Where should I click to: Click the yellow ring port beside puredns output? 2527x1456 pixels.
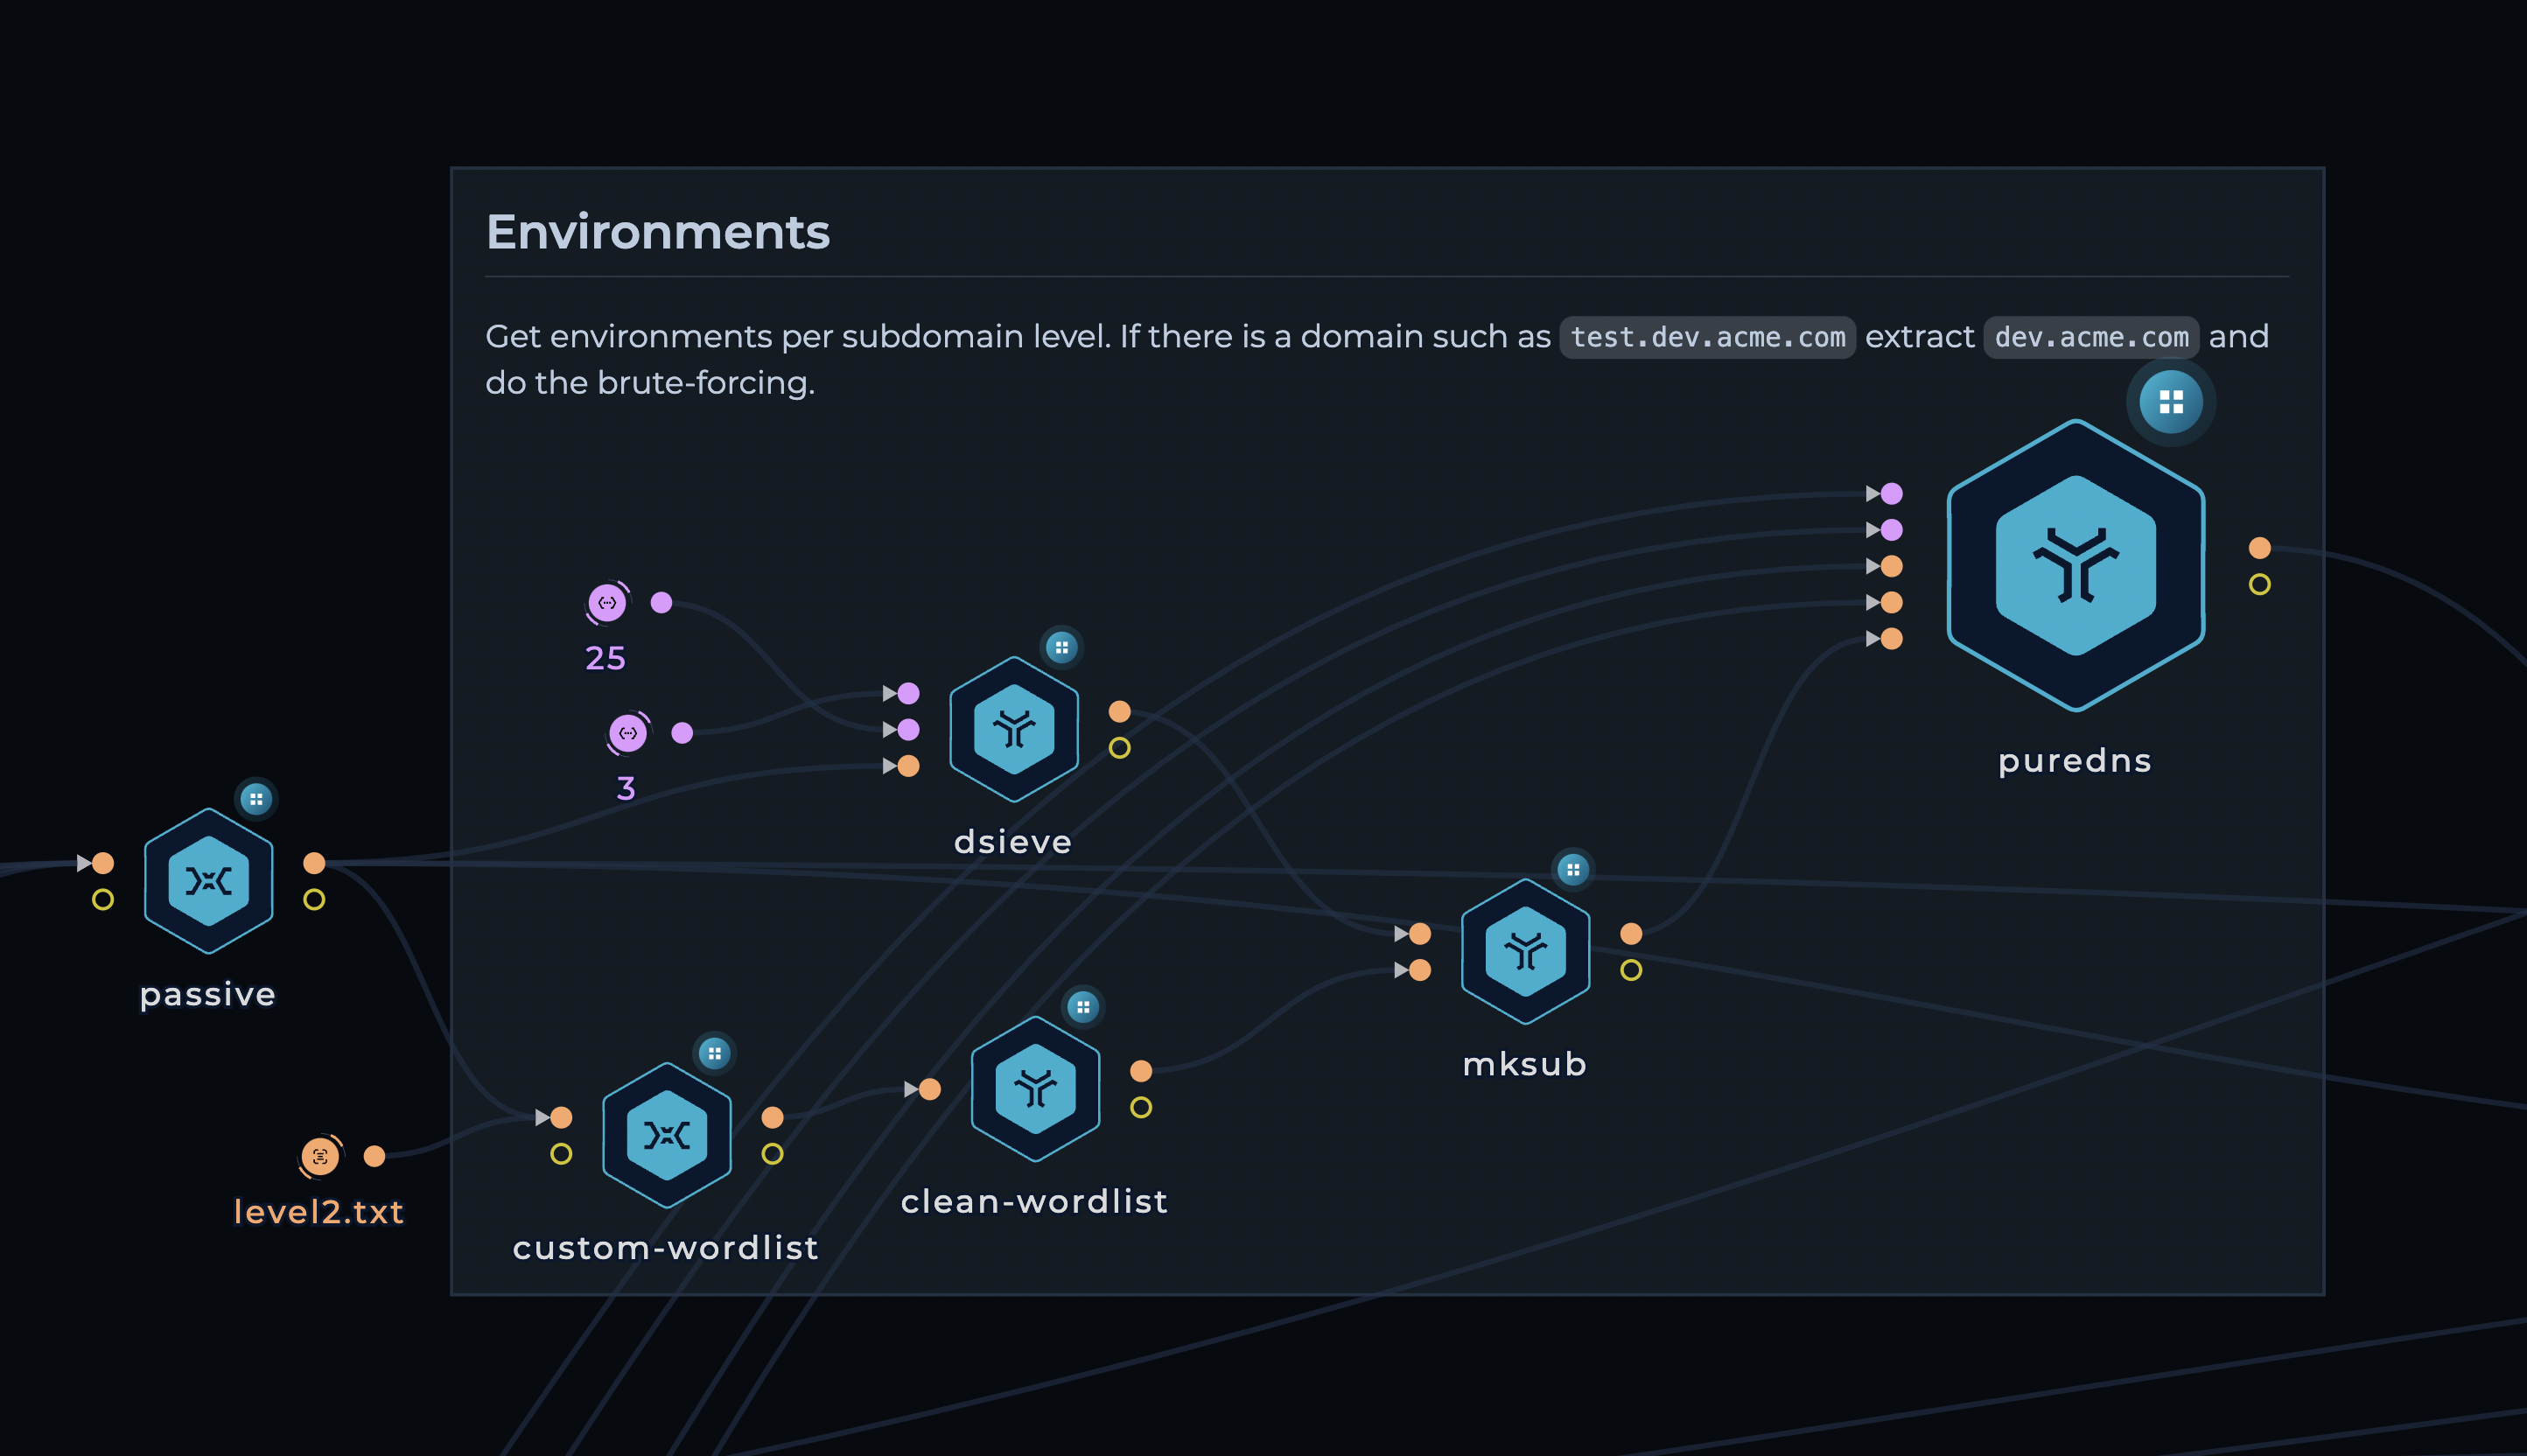pos(2259,585)
